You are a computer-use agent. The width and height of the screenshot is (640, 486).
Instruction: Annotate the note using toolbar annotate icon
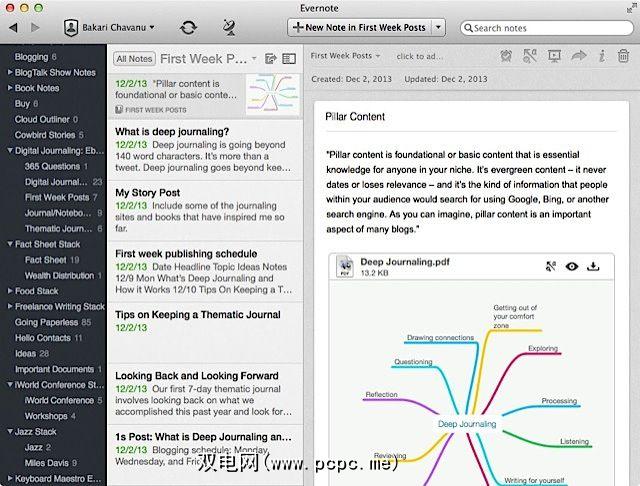coord(530,56)
